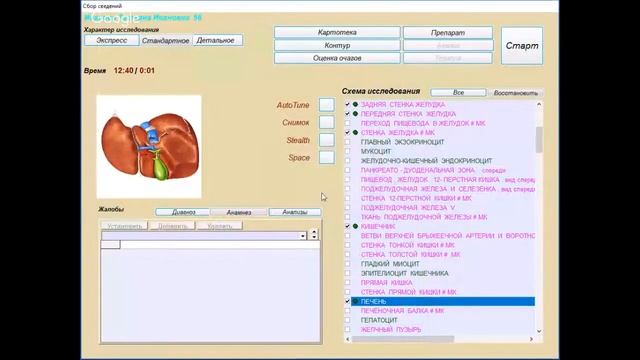Select ПОДЖЕЛУДОЧНАЯ ЖЕЛЕЗА И СЕЛЕЗЕНКА row
640x360 pixels.
[x=448, y=189]
